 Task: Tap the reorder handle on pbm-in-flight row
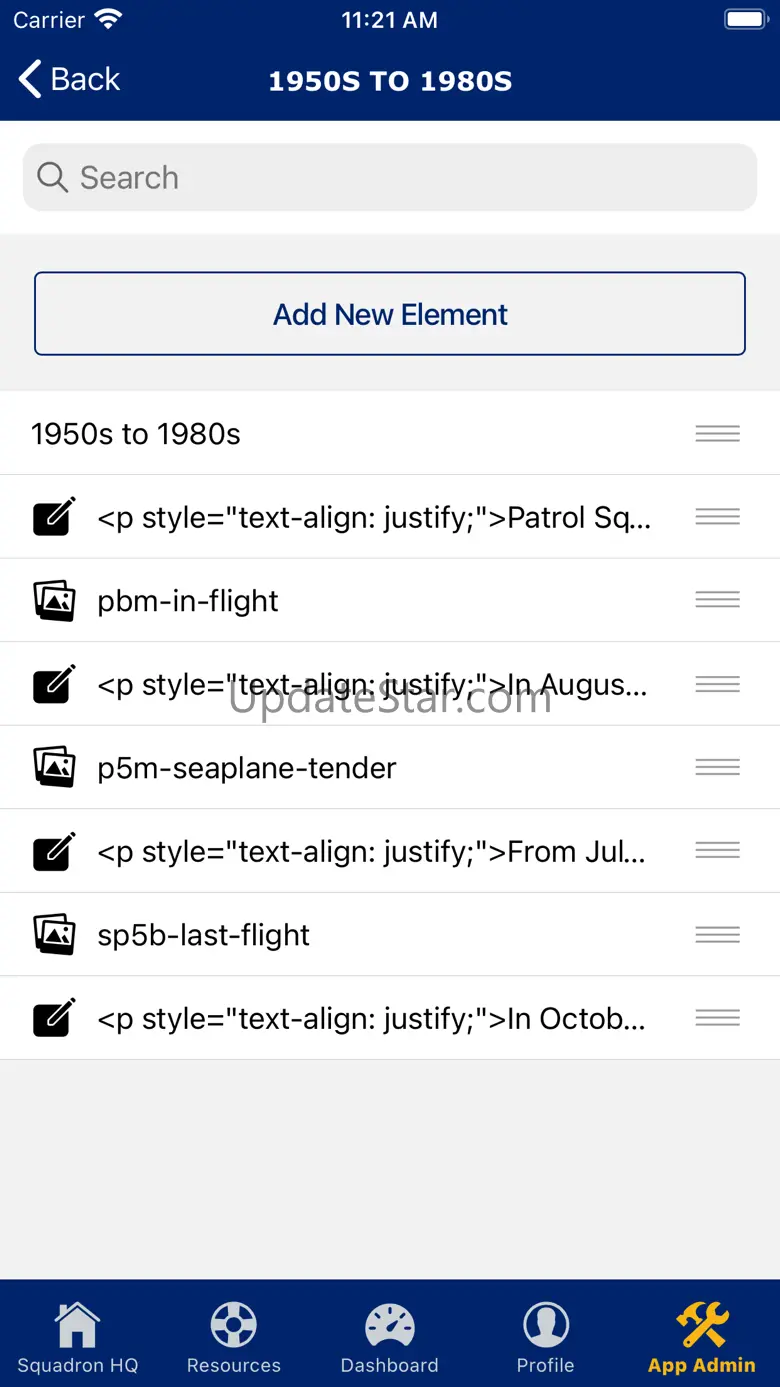(717, 600)
